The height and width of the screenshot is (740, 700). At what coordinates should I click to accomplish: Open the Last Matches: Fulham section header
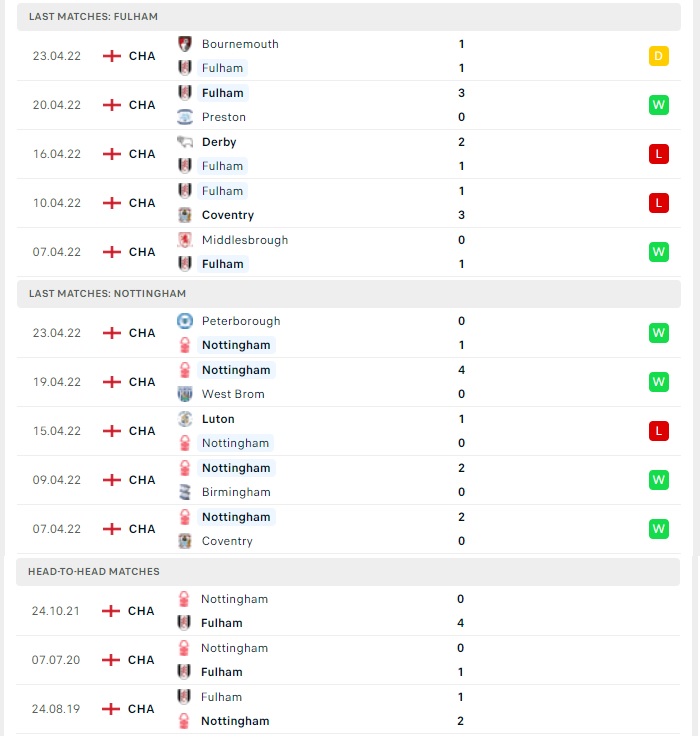pyautogui.click(x=349, y=17)
